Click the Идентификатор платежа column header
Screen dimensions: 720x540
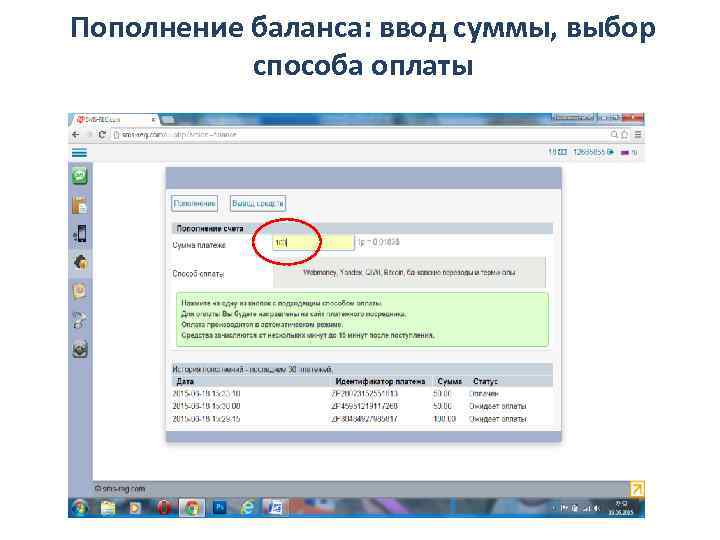click(x=380, y=381)
